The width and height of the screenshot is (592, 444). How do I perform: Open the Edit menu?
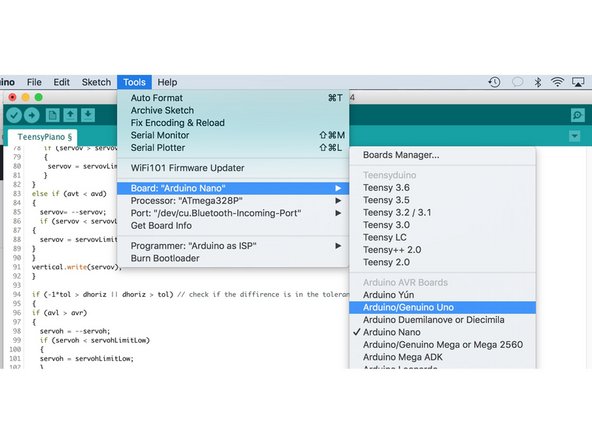tap(62, 82)
